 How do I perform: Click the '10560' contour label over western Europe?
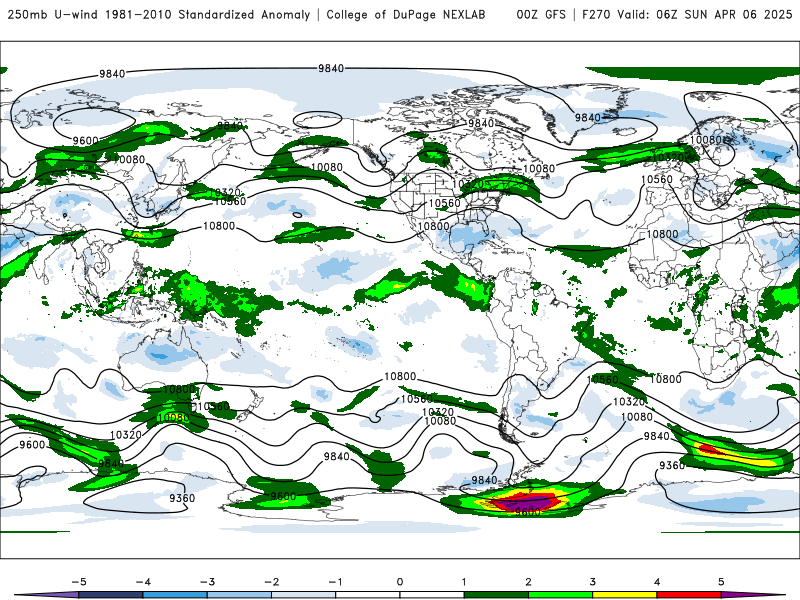point(657,179)
